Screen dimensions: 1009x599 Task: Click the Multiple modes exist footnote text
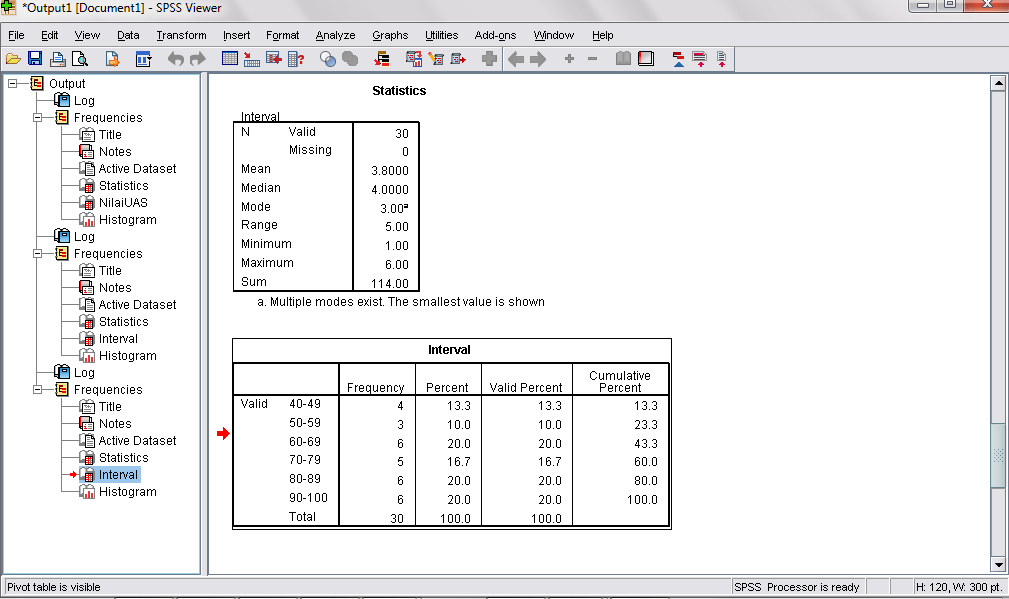(401, 302)
